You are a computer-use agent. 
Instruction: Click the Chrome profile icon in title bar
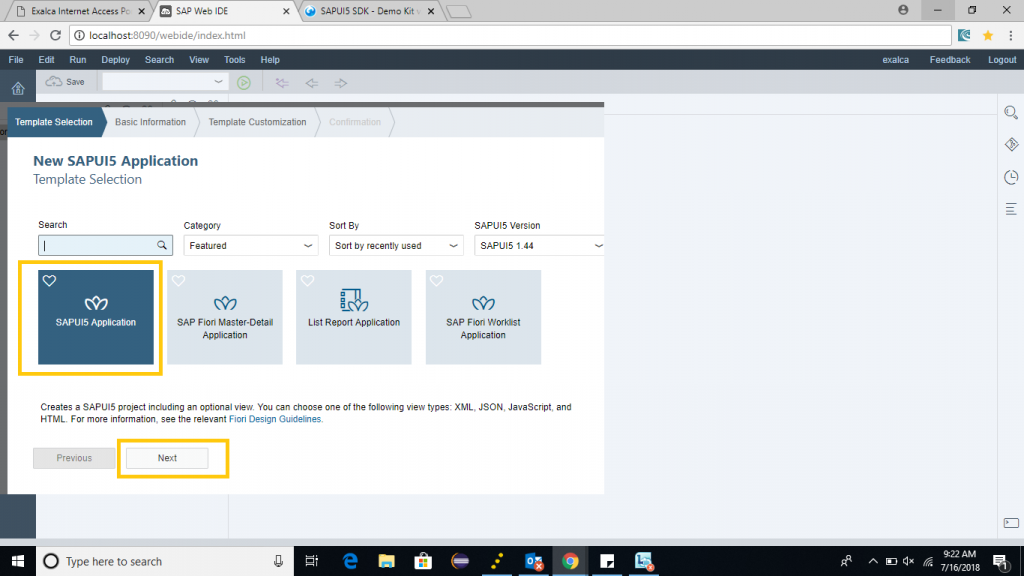903,10
